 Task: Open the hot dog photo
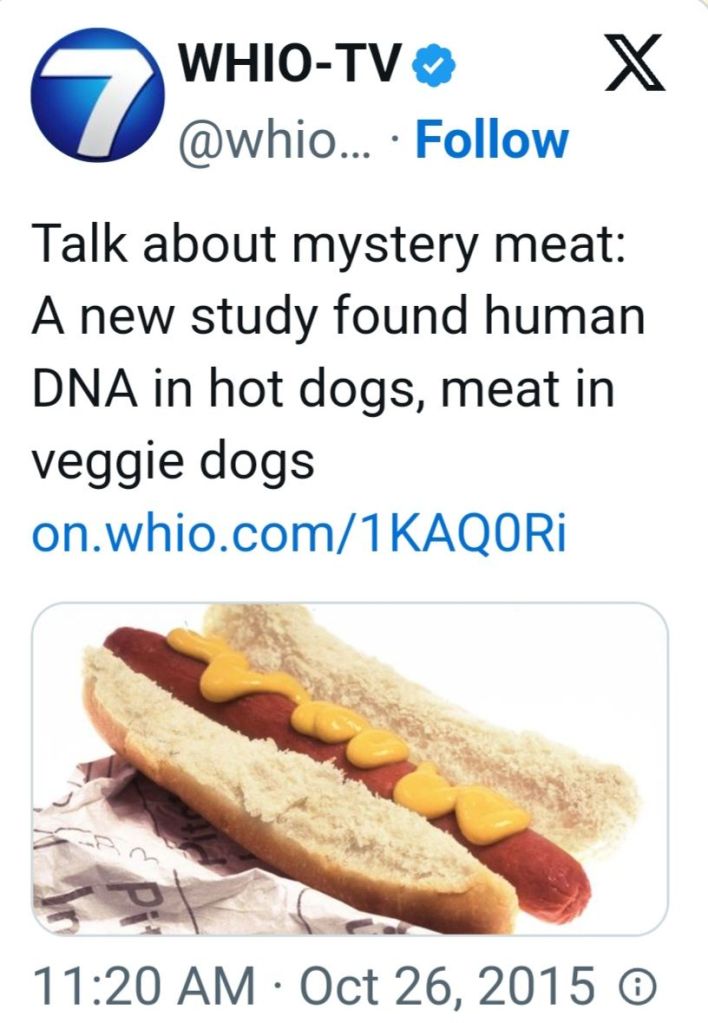point(350,768)
